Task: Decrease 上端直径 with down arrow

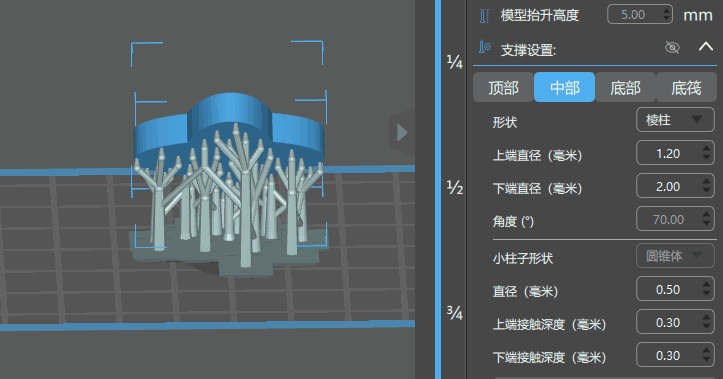Action: [706, 158]
